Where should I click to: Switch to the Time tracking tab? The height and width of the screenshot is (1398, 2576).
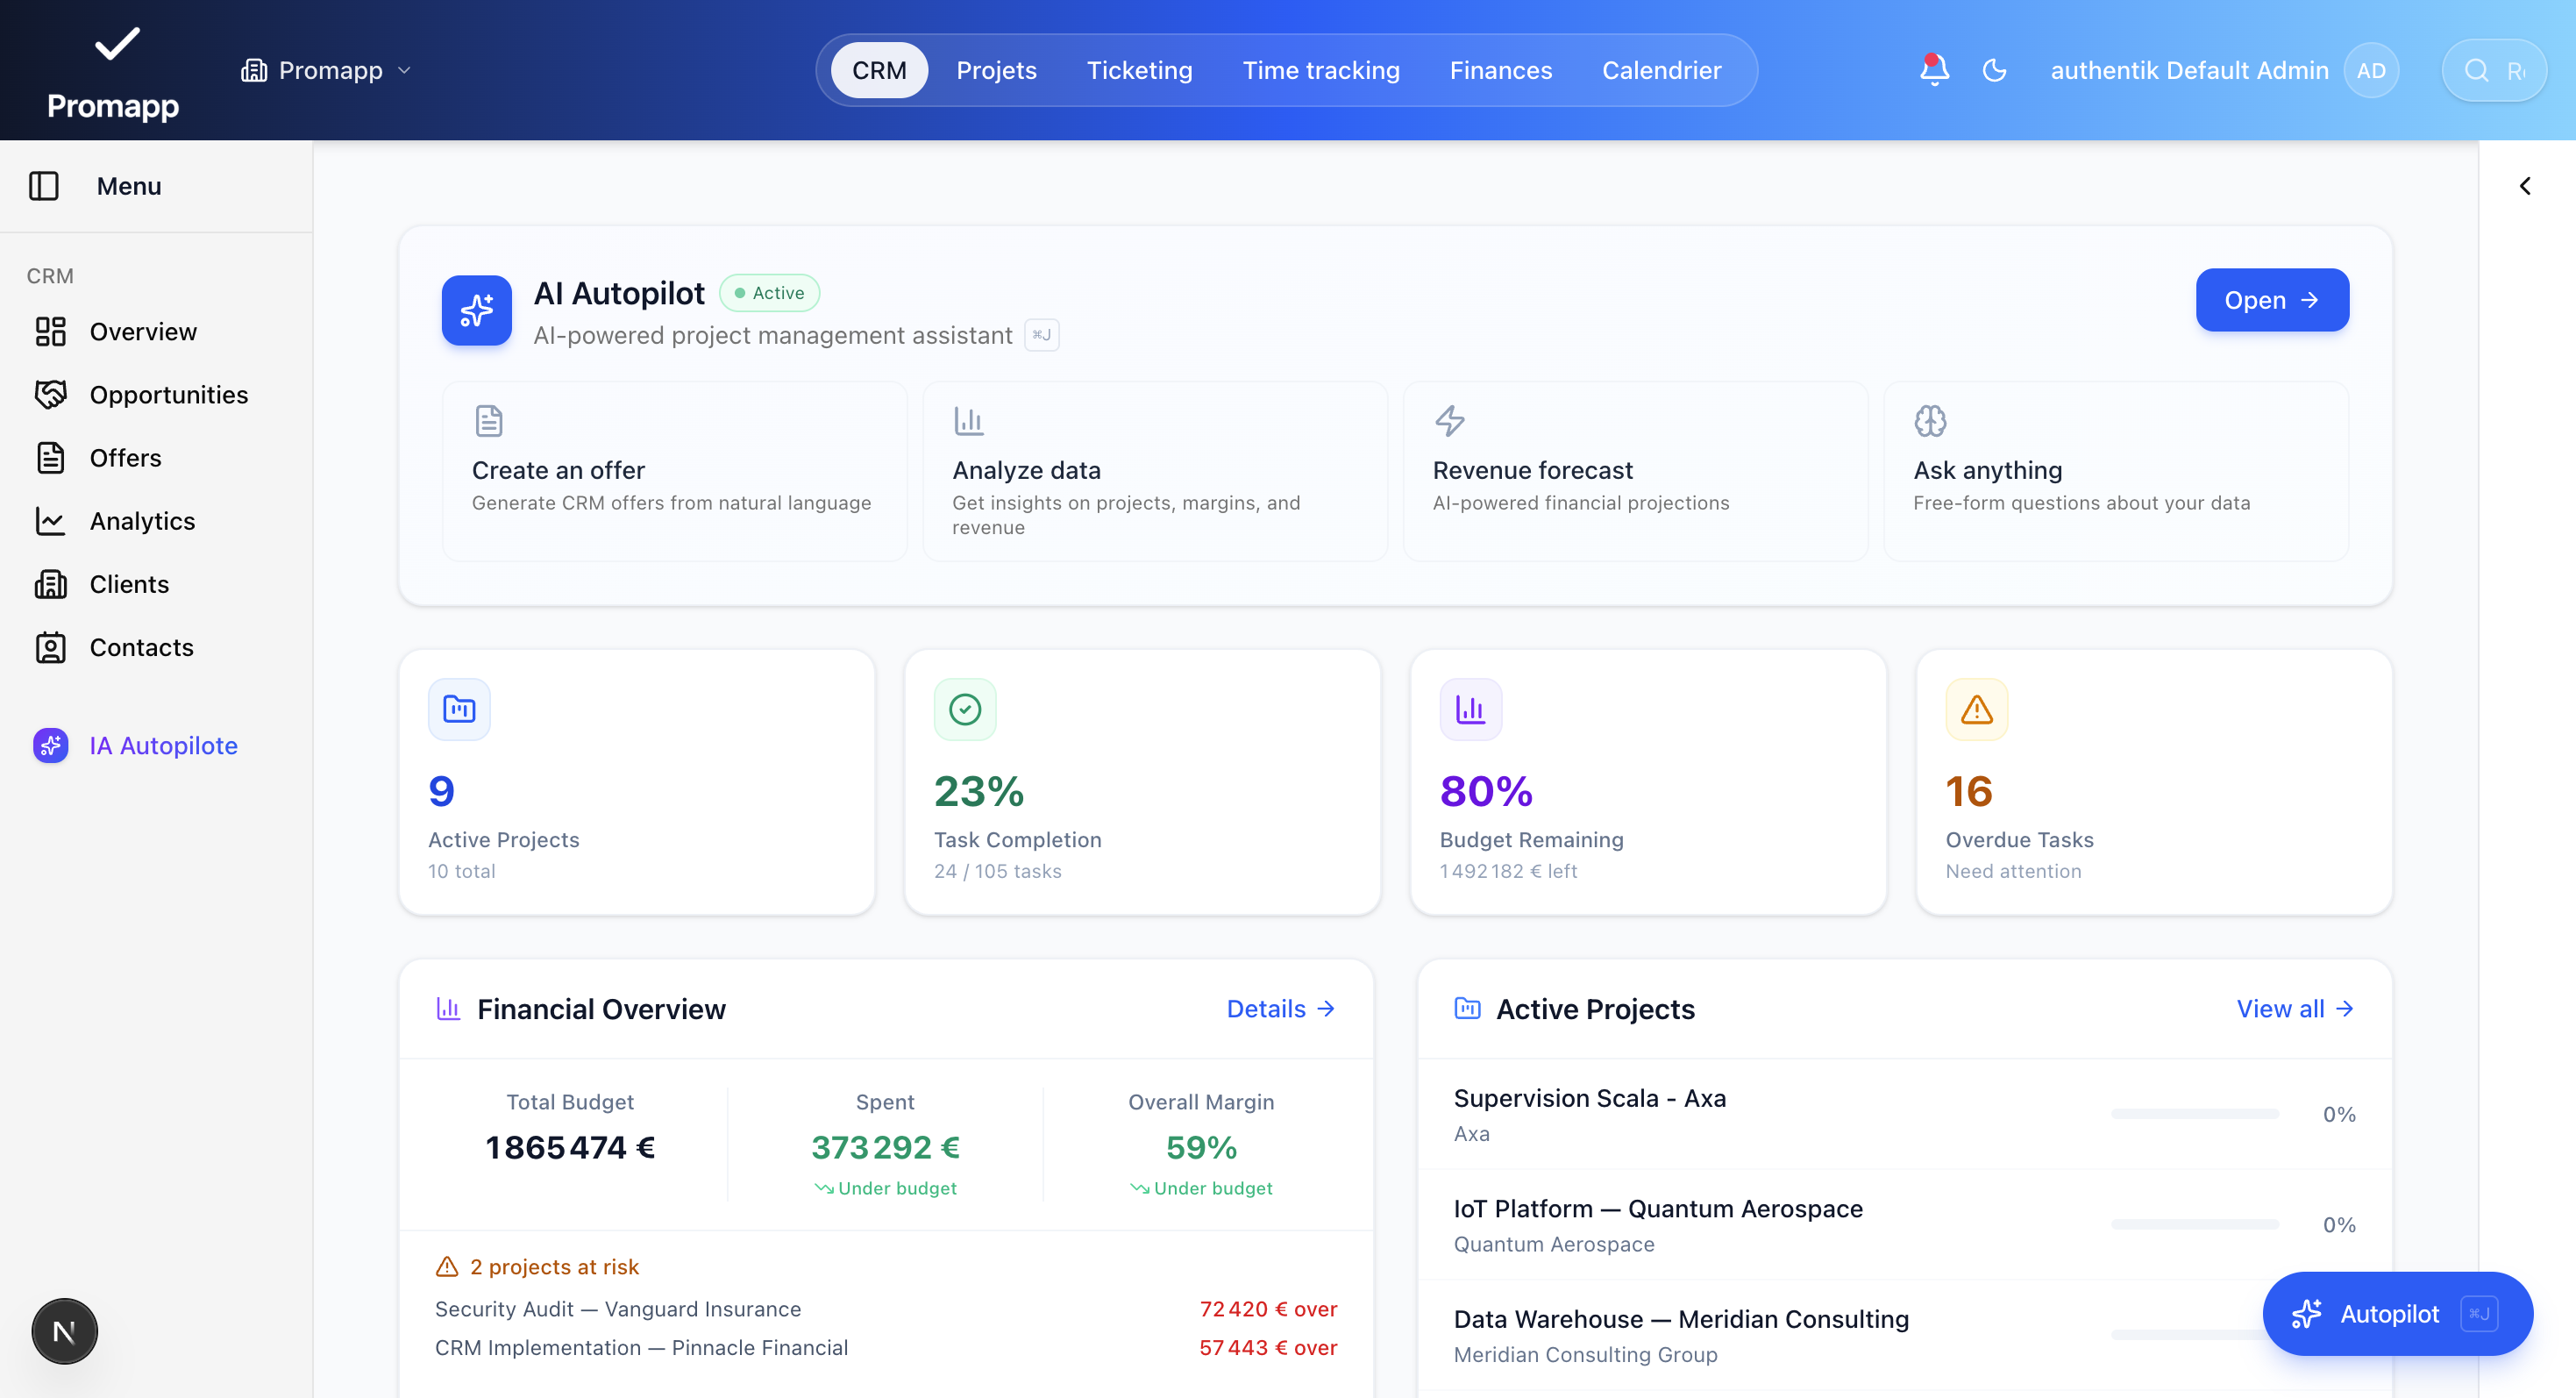[x=1320, y=70]
